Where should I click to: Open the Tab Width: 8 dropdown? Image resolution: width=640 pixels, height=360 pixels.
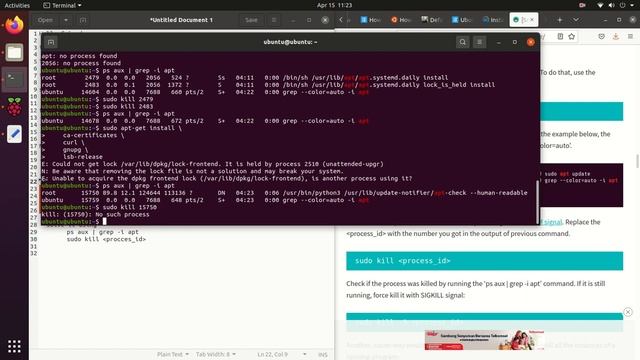tap(216, 354)
